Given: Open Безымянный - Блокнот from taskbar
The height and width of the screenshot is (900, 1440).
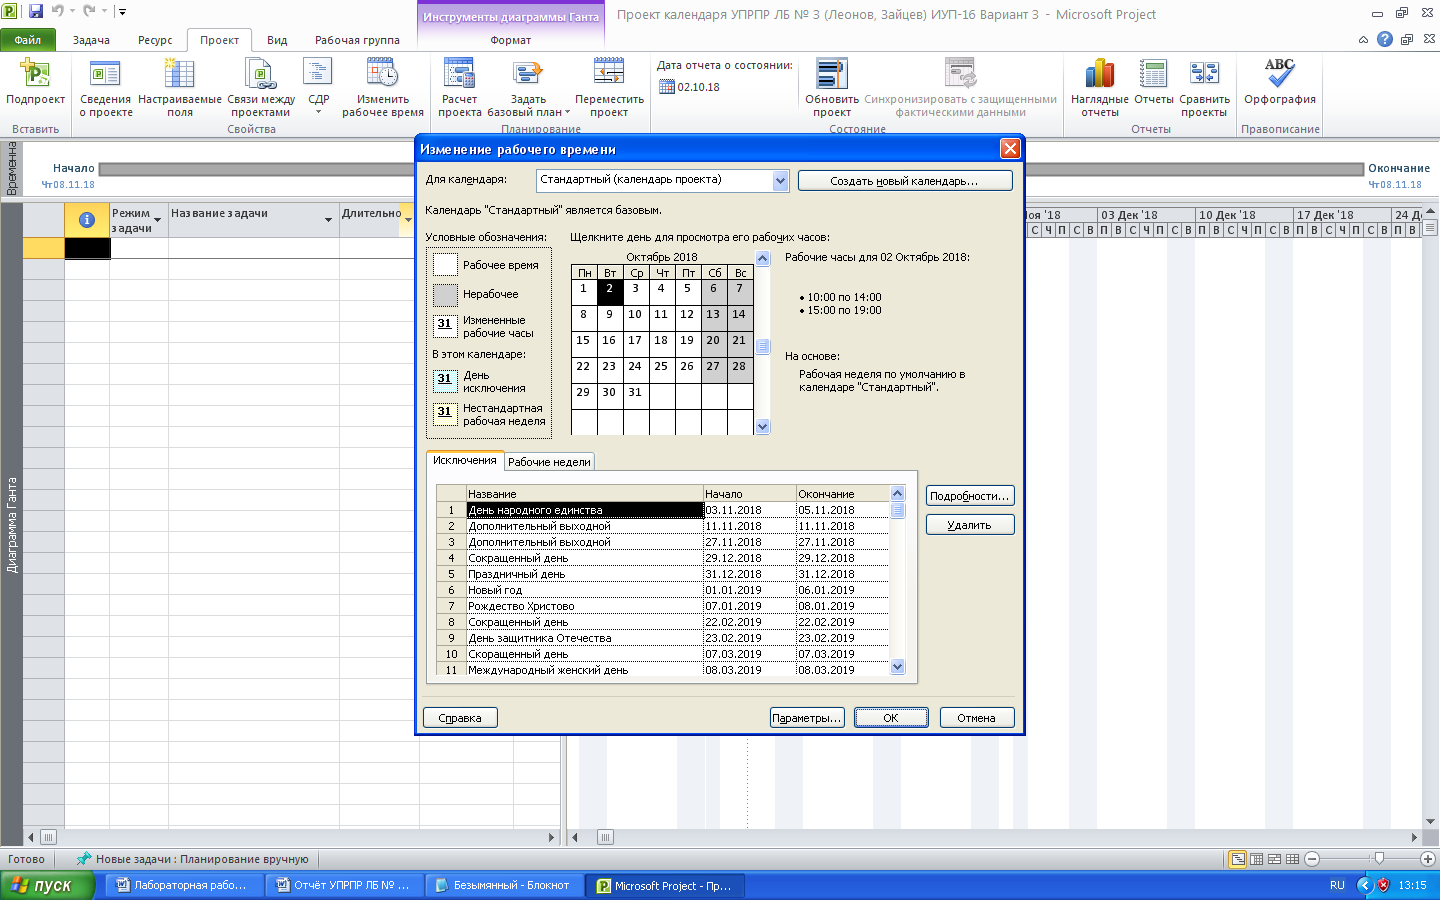Looking at the screenshot, I should (x=503, y=885).
